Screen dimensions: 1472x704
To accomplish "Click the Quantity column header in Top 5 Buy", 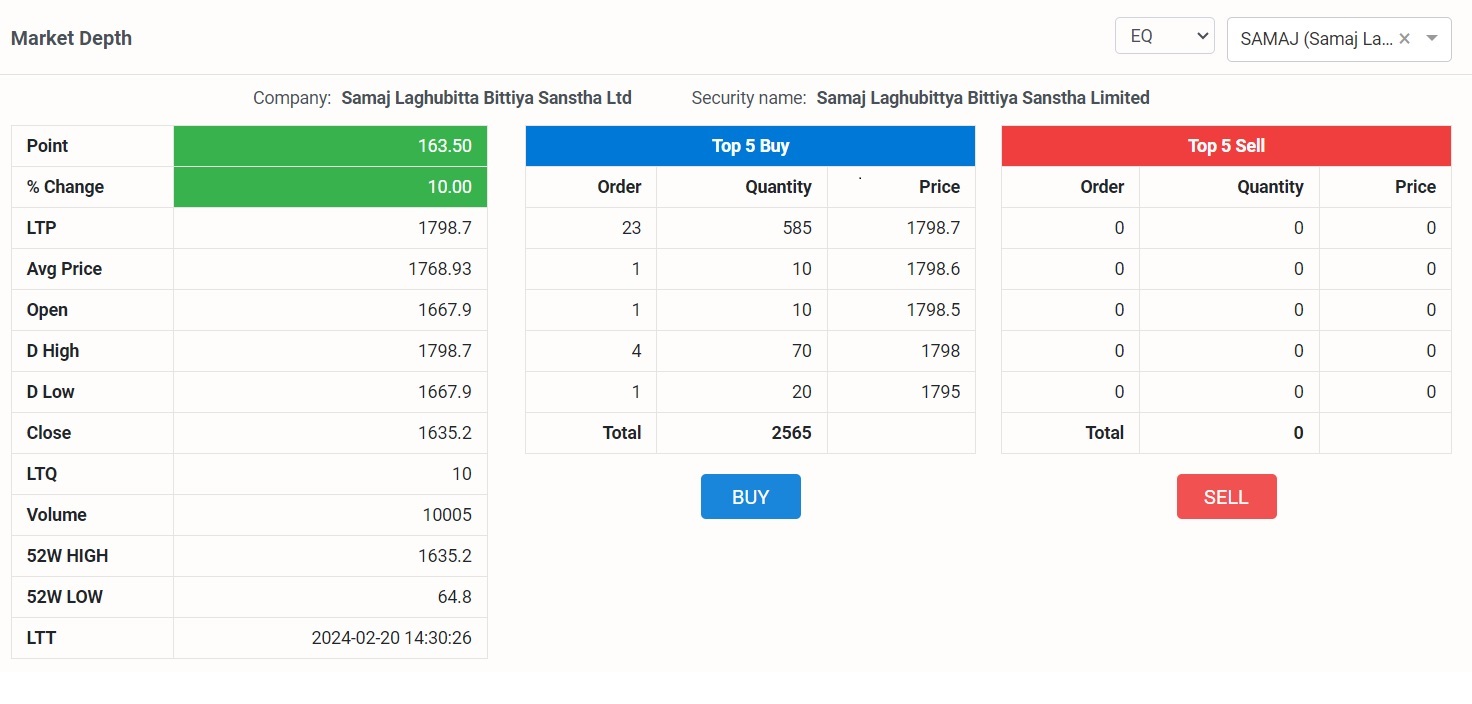I will click(778, 187).
